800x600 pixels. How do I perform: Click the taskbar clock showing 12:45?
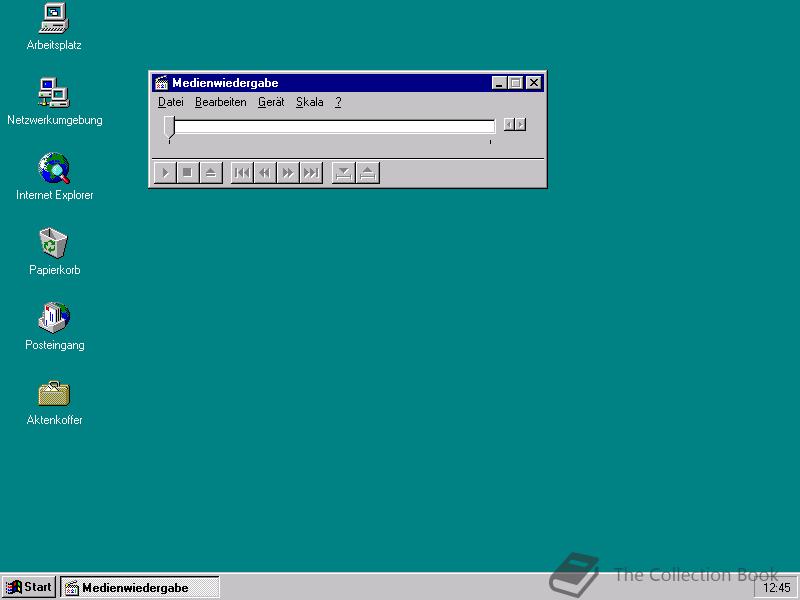pos(776,588)
